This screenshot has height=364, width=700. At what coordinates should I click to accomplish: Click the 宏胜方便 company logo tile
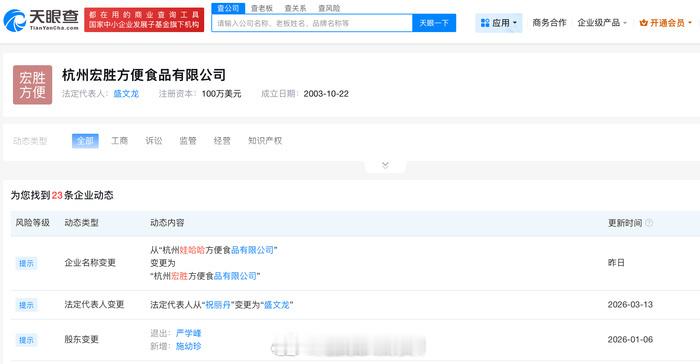[x=33, y=85]
